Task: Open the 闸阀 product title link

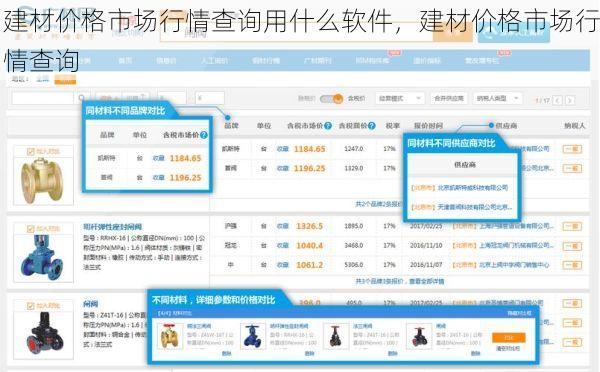Action: pyautogui.click(x=91, y=304)
